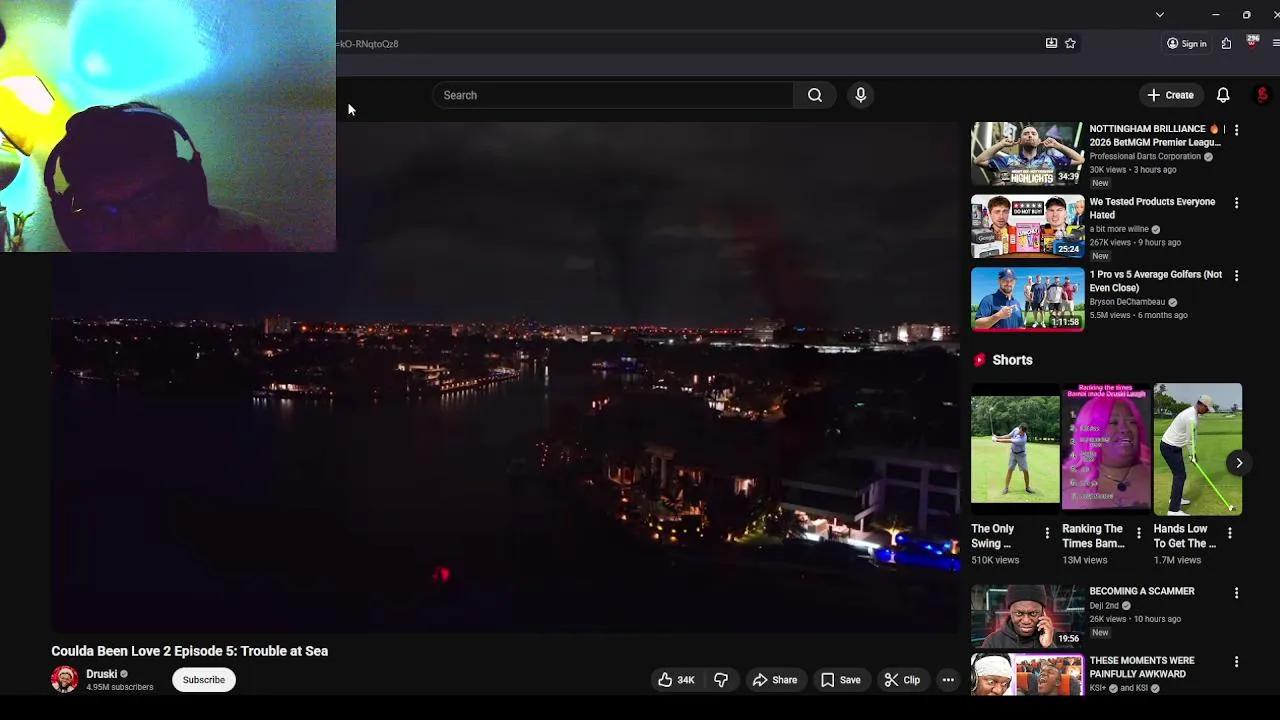Click the Create button
The image size is (1280, 720).
1170,95
